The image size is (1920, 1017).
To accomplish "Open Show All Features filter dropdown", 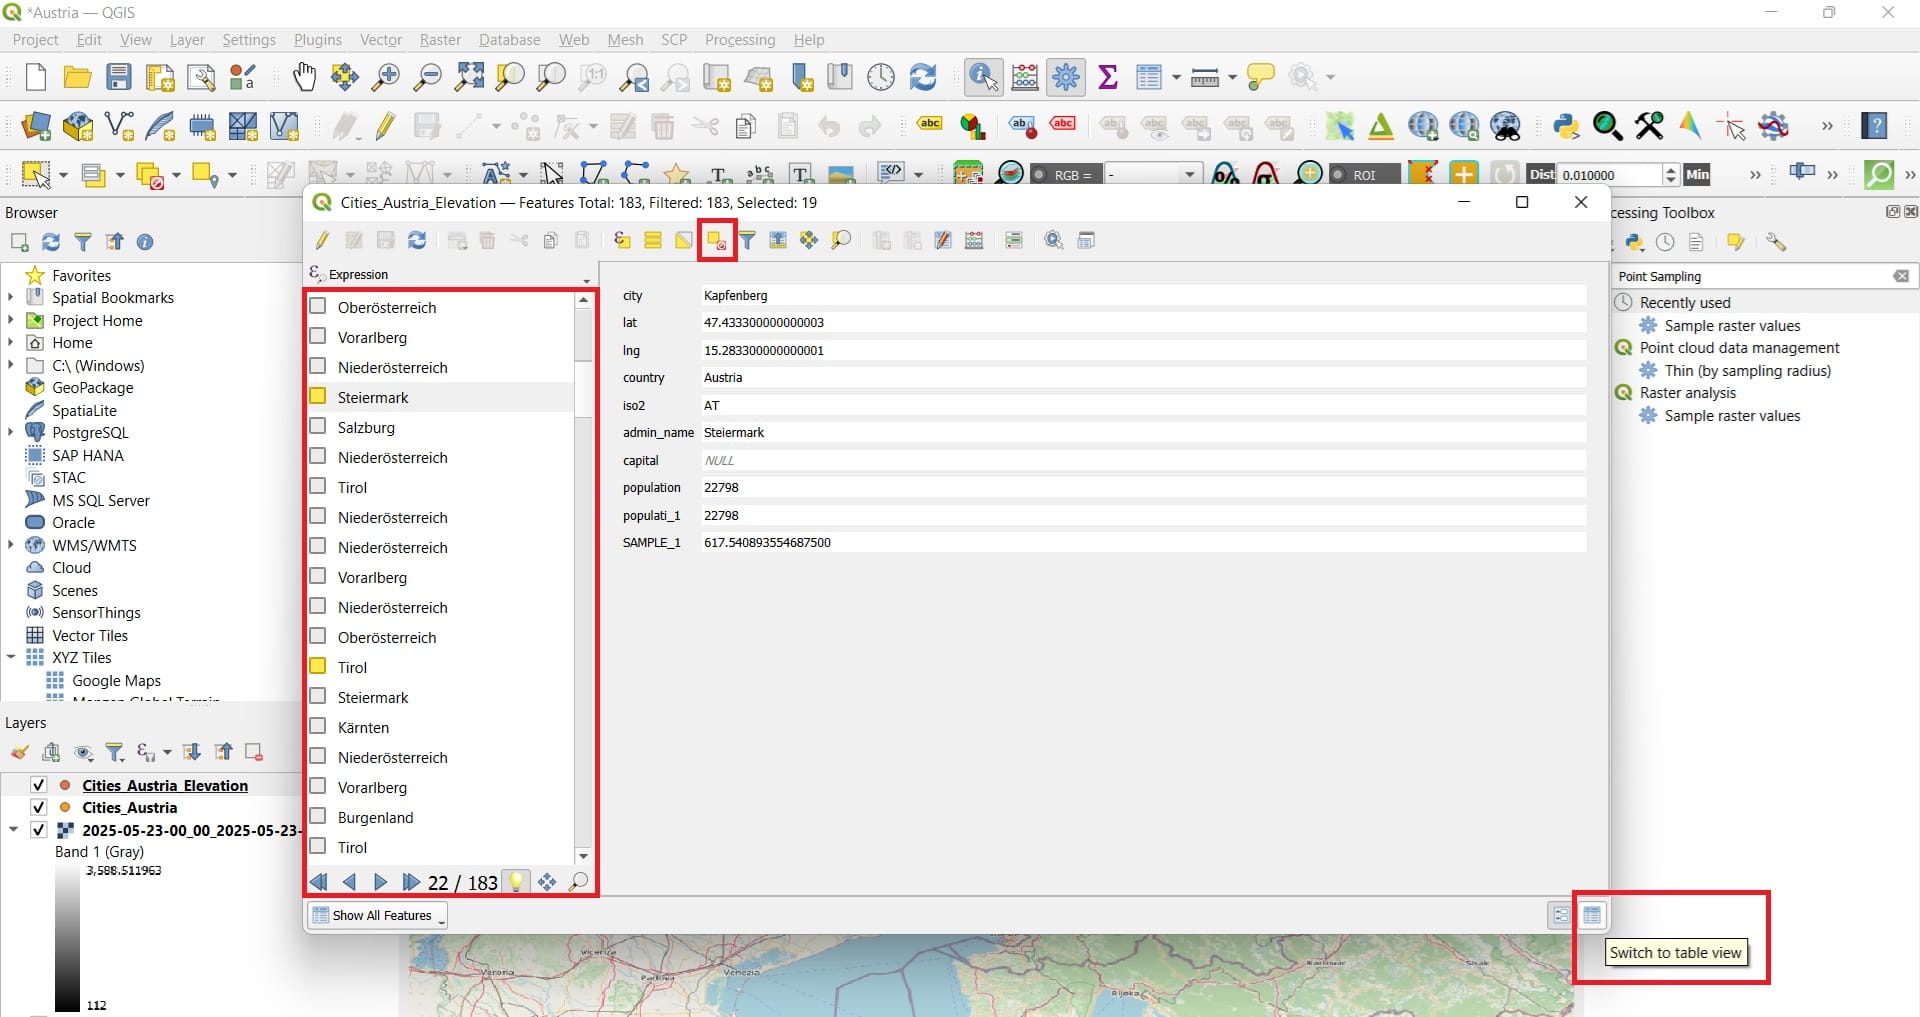I will click(377, 915).
